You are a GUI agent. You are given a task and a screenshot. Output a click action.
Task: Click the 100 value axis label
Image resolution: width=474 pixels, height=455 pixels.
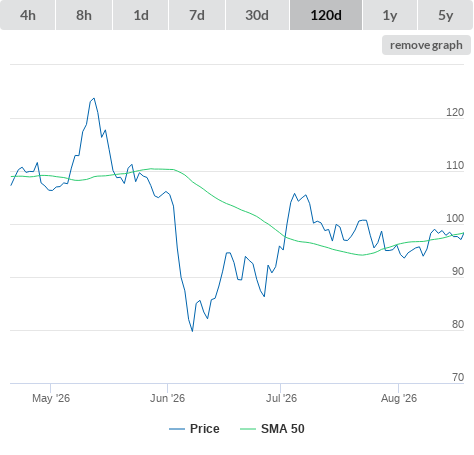(455, 218)
